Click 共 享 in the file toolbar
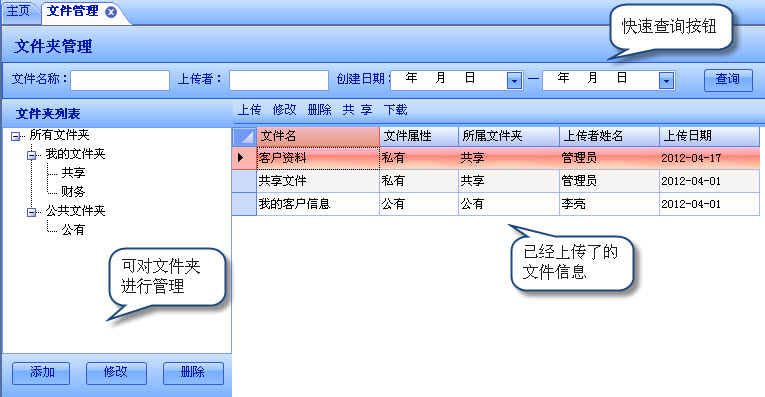765x397 pixels. pyautogui.click(x=357, y=110)
